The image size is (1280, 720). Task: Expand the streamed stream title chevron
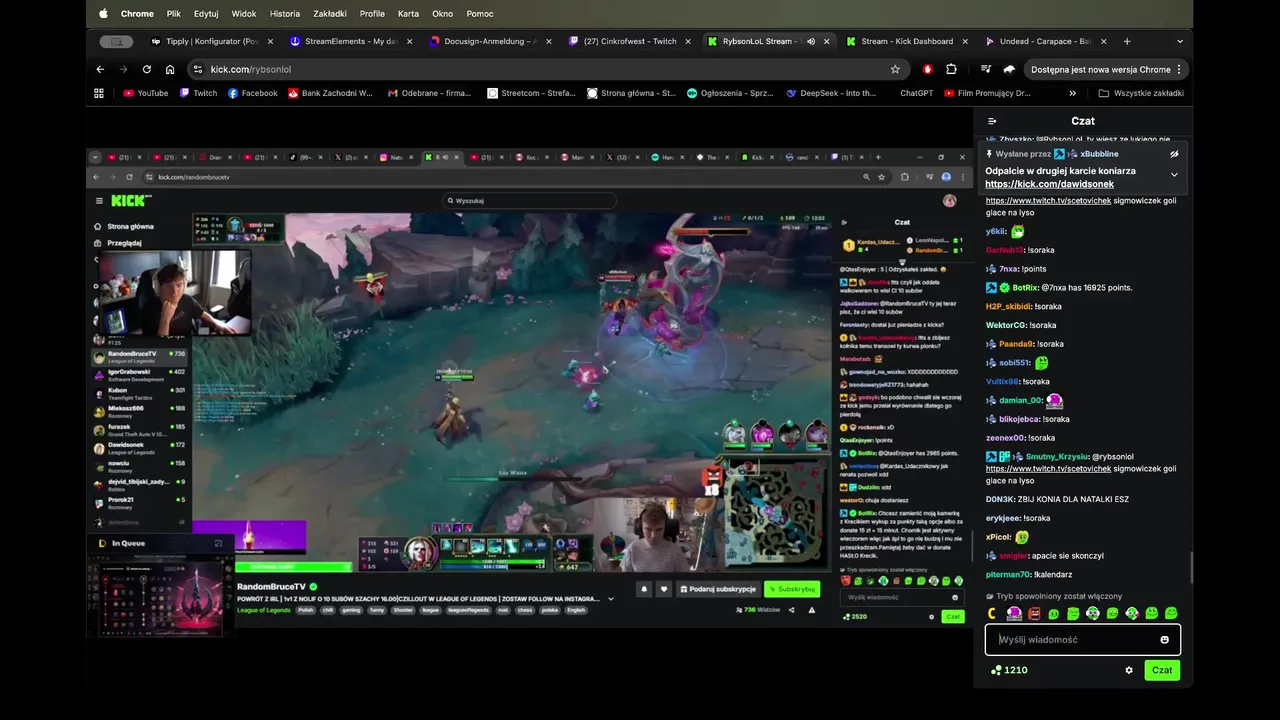611,599
